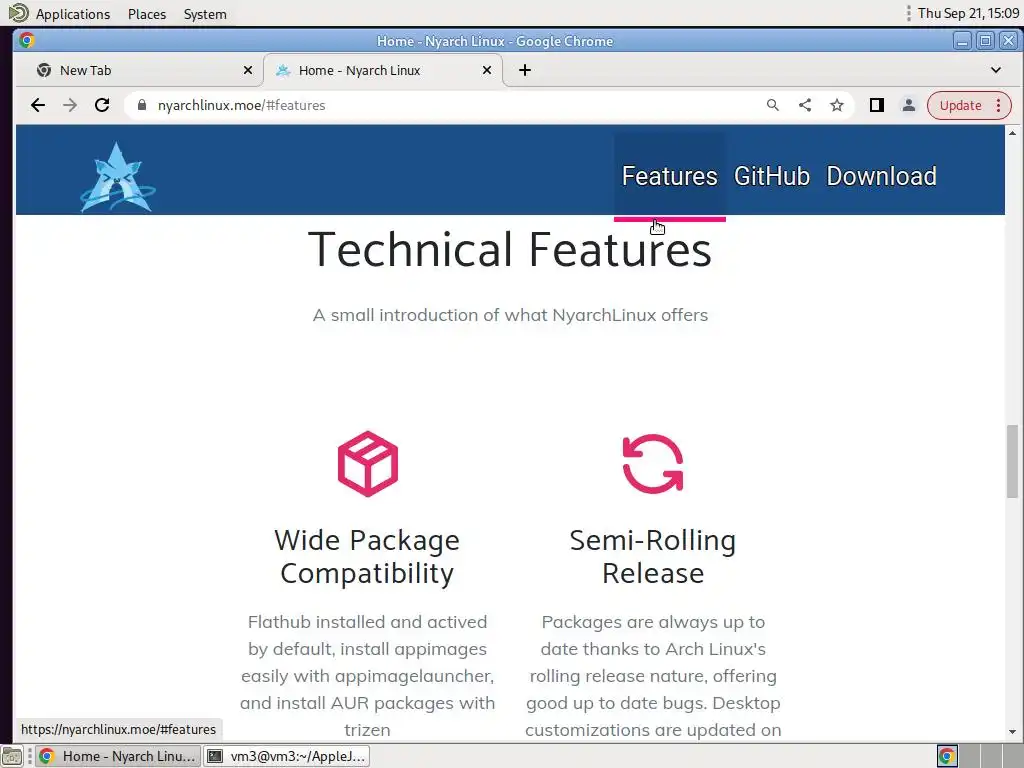Go back with the browser back arrow
The image size is (1024, 768).
38,105
